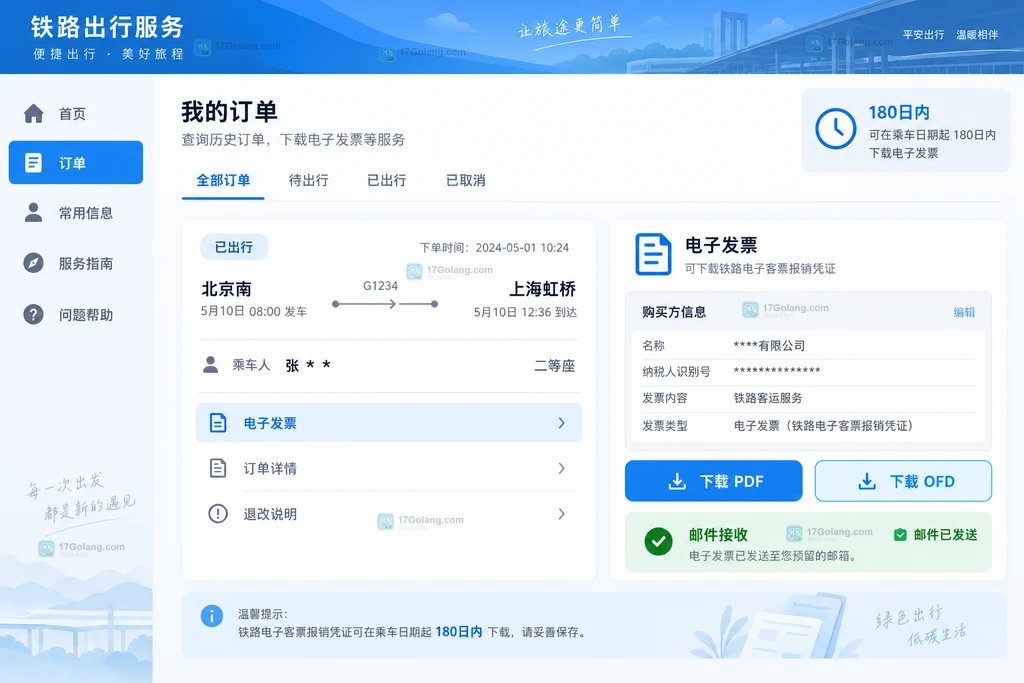Switch to the 已取消 tab
Image resolution: width=1024 pixels, height=683 pixels.
tap(466, 181)
